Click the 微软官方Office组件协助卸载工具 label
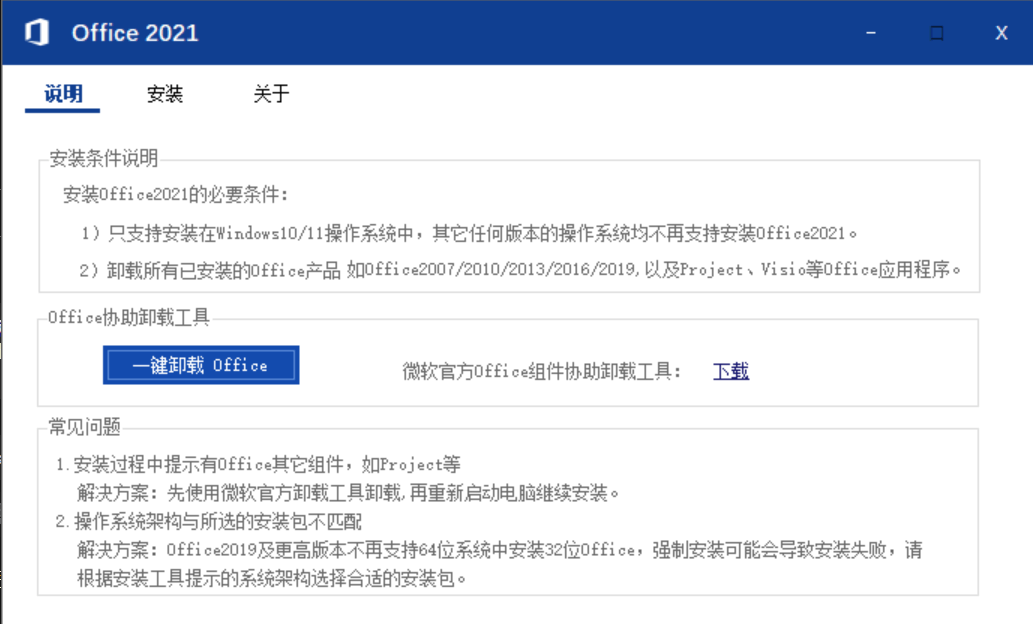 tap(542, 372)
